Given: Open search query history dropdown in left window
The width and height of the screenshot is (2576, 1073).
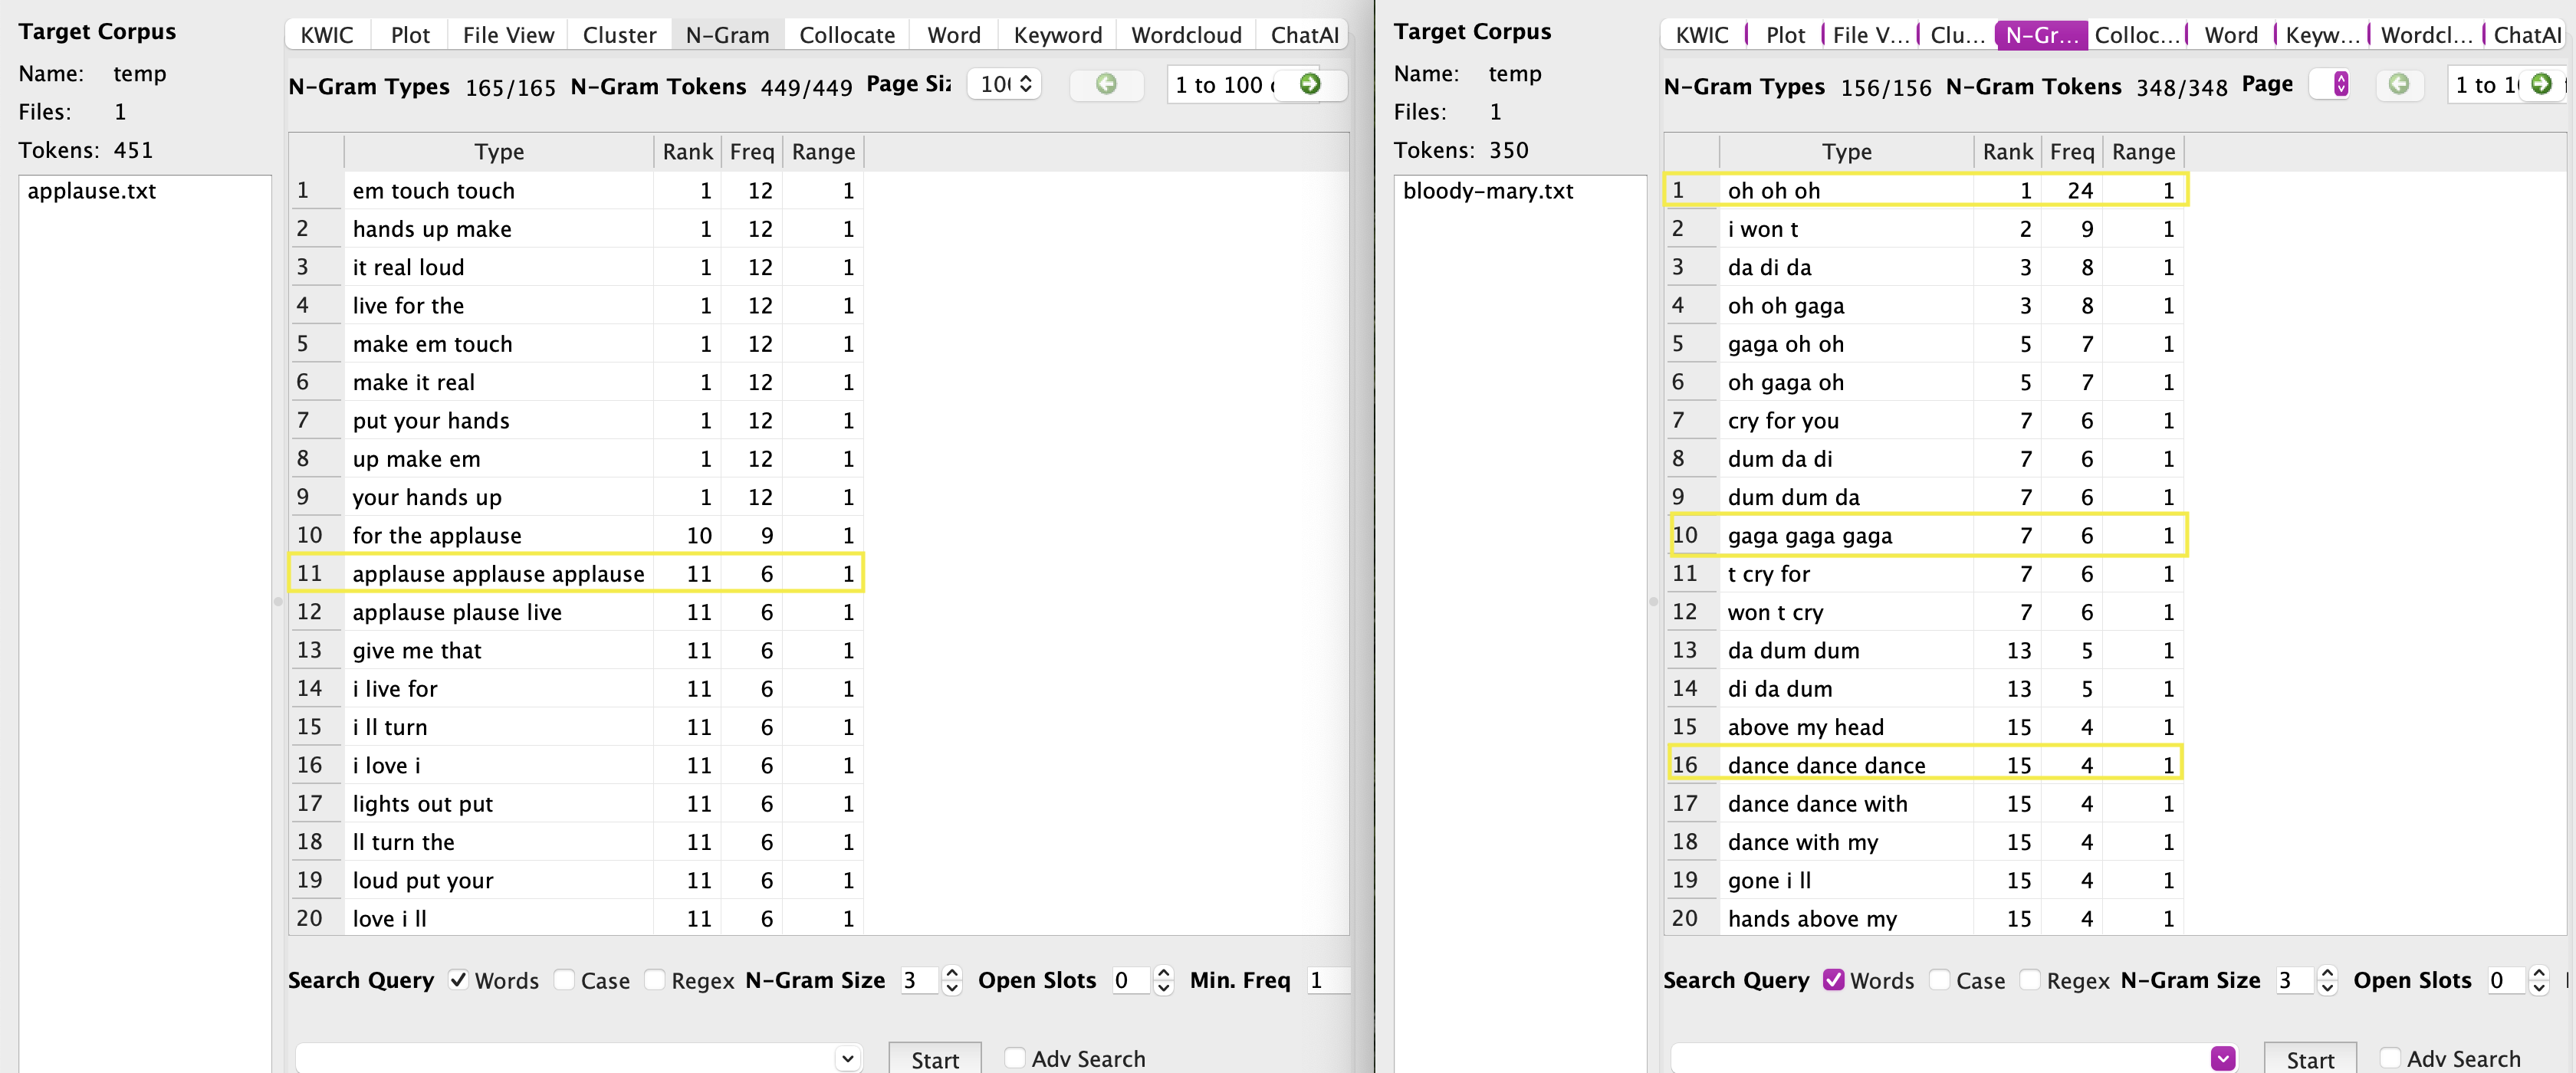Looking at the screenshot, I should tap(847, 1058).
